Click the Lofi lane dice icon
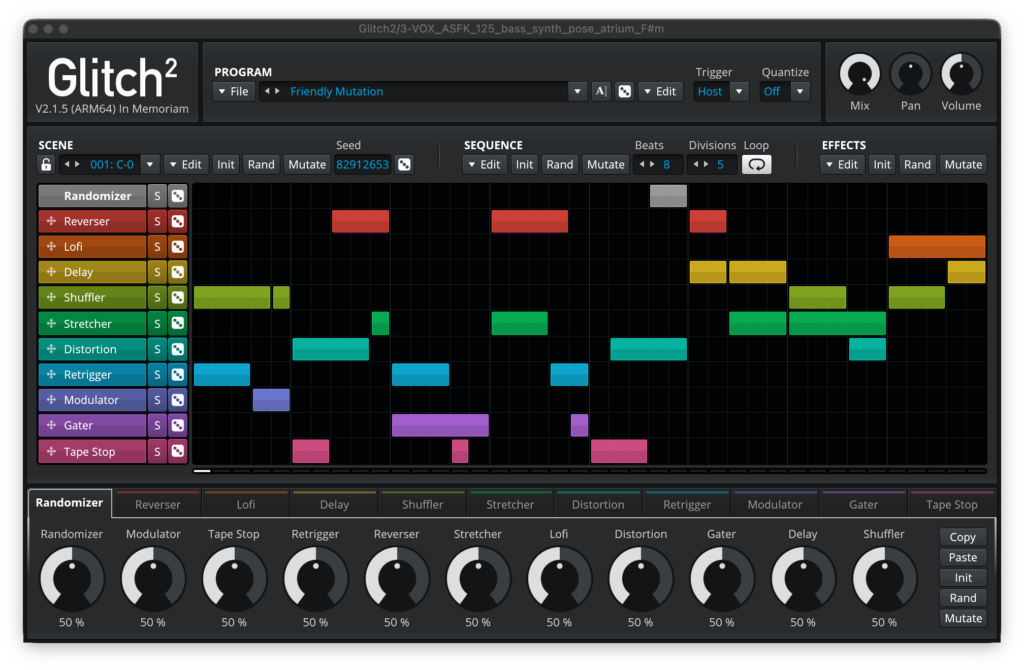This screenshot has width=1024, height=670. tap(178, 247)
